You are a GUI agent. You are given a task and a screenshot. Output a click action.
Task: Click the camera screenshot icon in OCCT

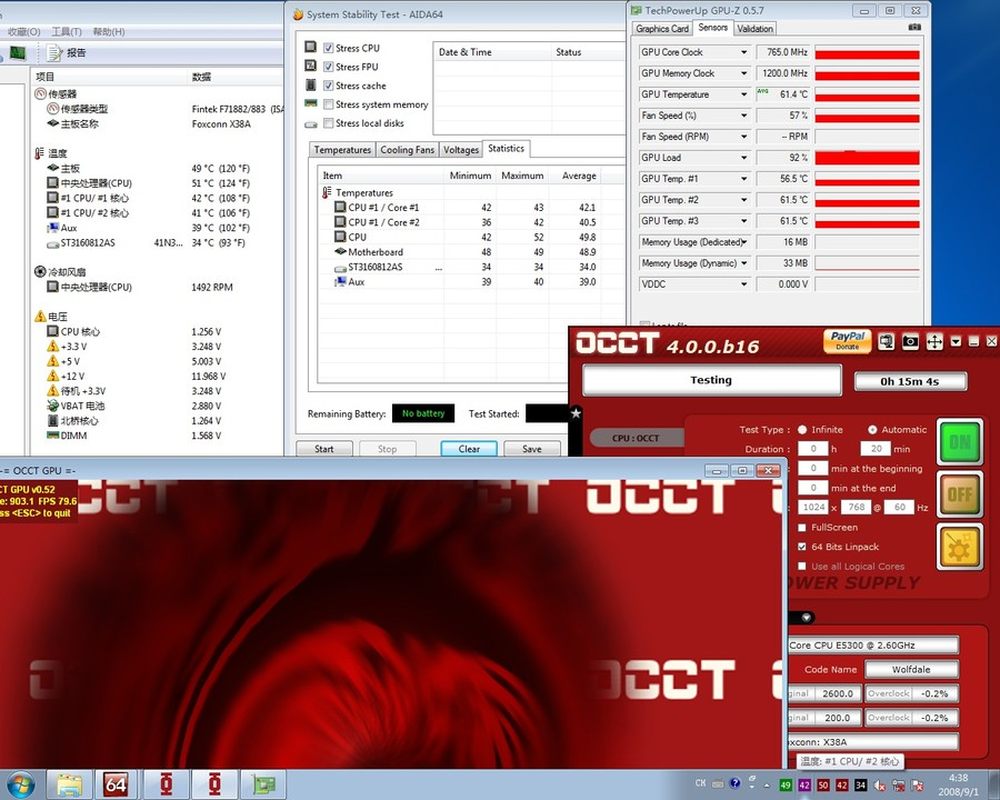point(910,342)
